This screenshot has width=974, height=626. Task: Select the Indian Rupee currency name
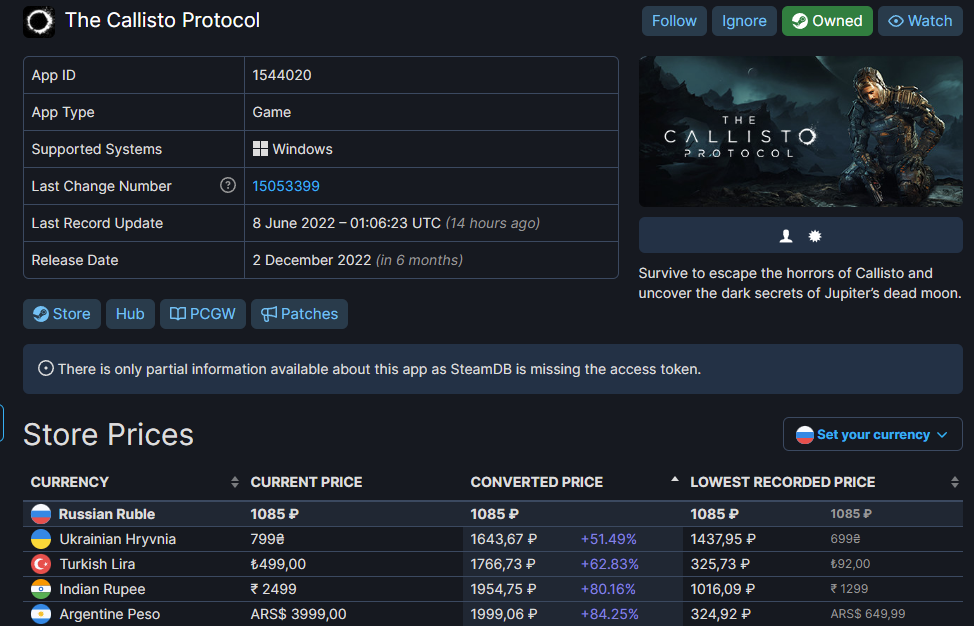pyautogui.click(x=102, y=589)
